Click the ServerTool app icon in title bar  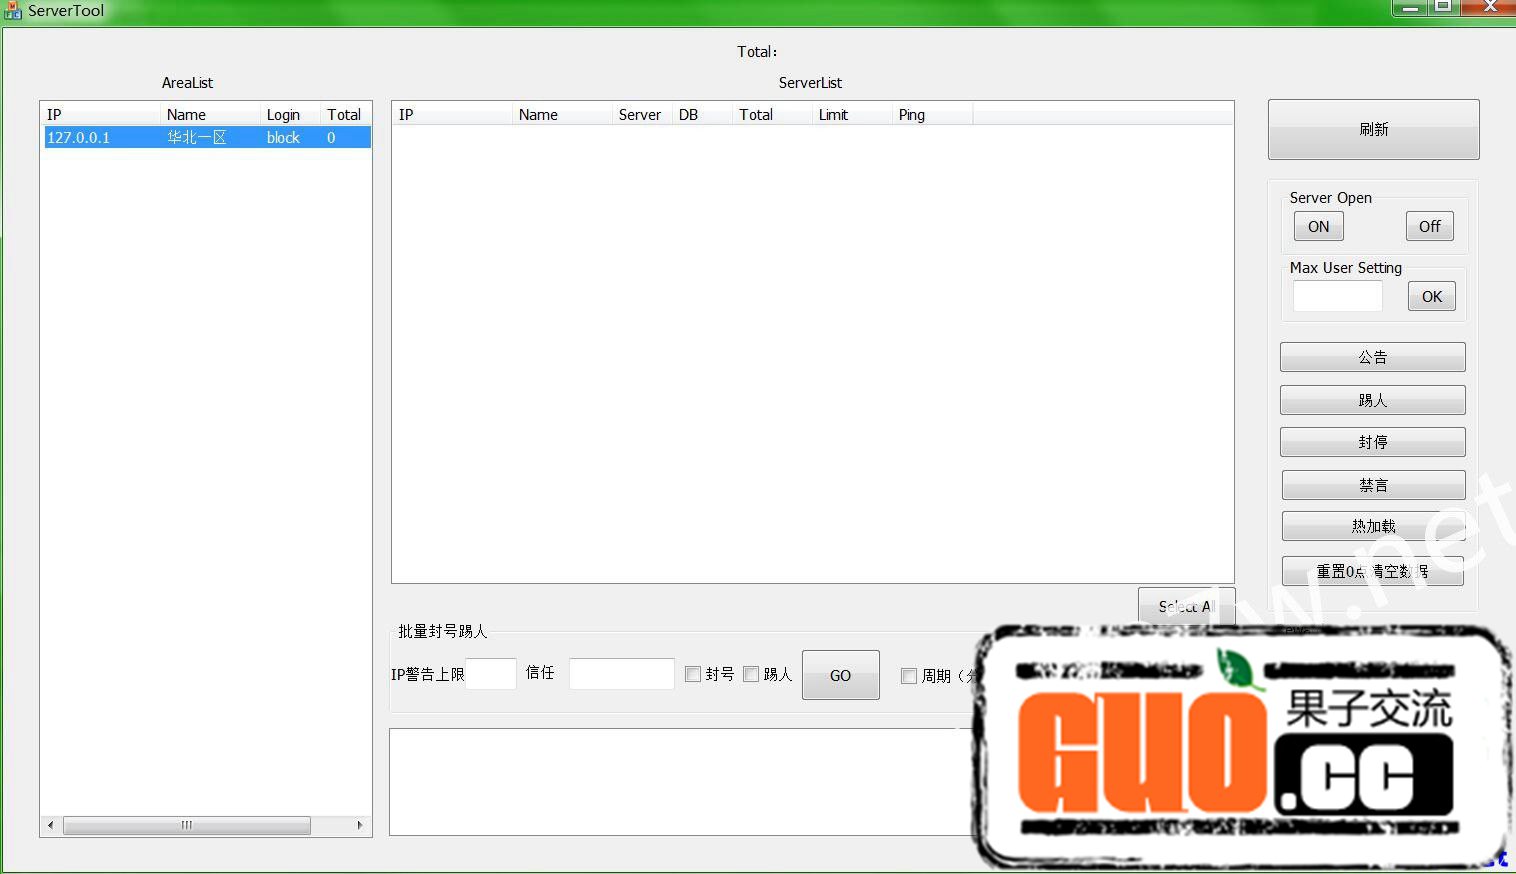coord(12,11)
